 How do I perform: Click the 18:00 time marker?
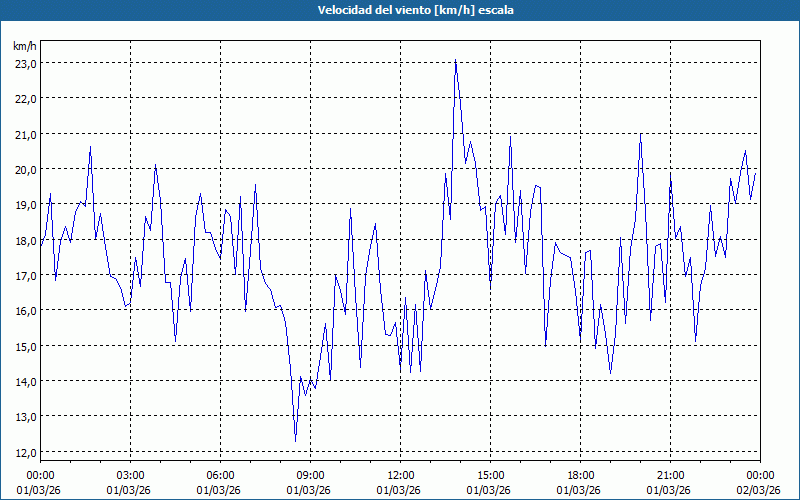tap(580, 475)
